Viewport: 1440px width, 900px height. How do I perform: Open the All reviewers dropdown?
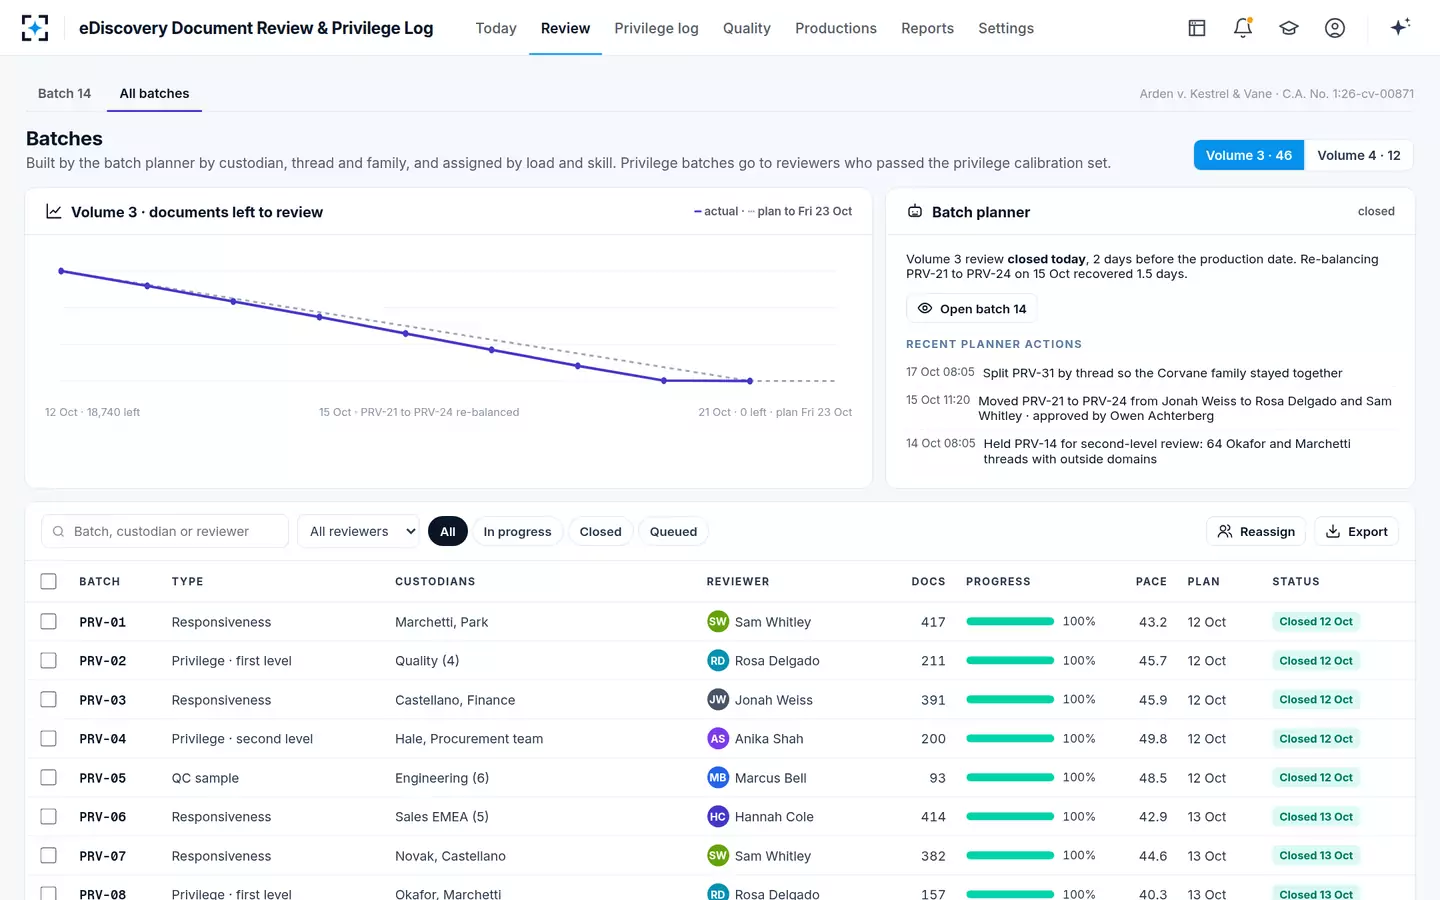click(x=359, y=531)
